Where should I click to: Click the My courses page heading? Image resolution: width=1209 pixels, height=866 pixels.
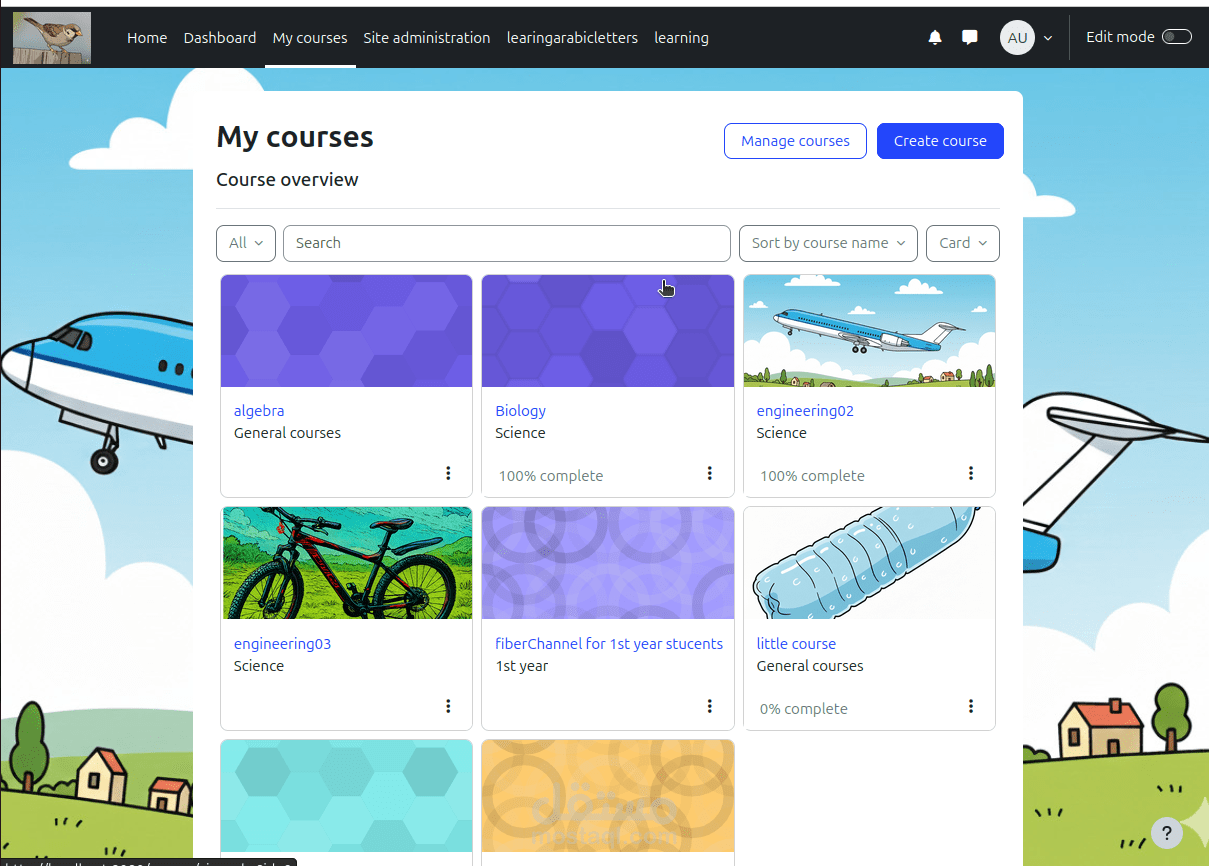[x=295, y=137]
